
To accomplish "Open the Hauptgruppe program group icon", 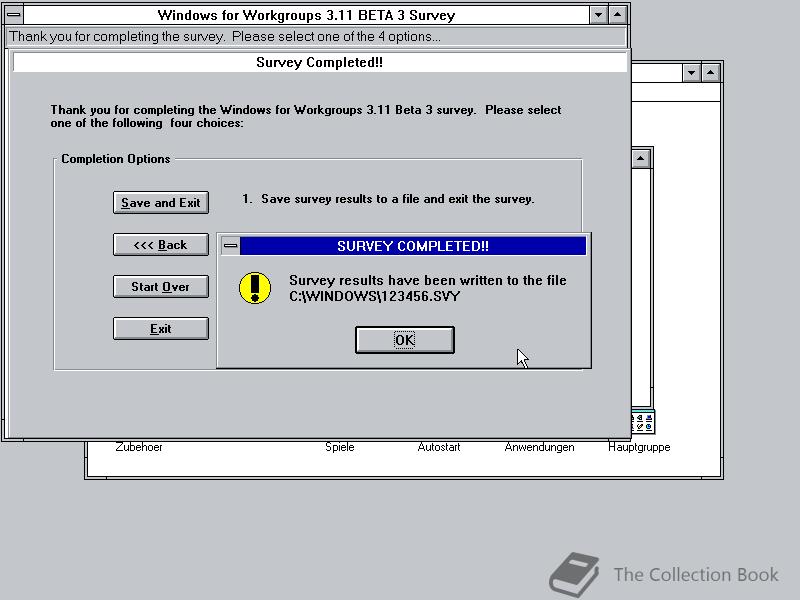I will coord(643,422).
